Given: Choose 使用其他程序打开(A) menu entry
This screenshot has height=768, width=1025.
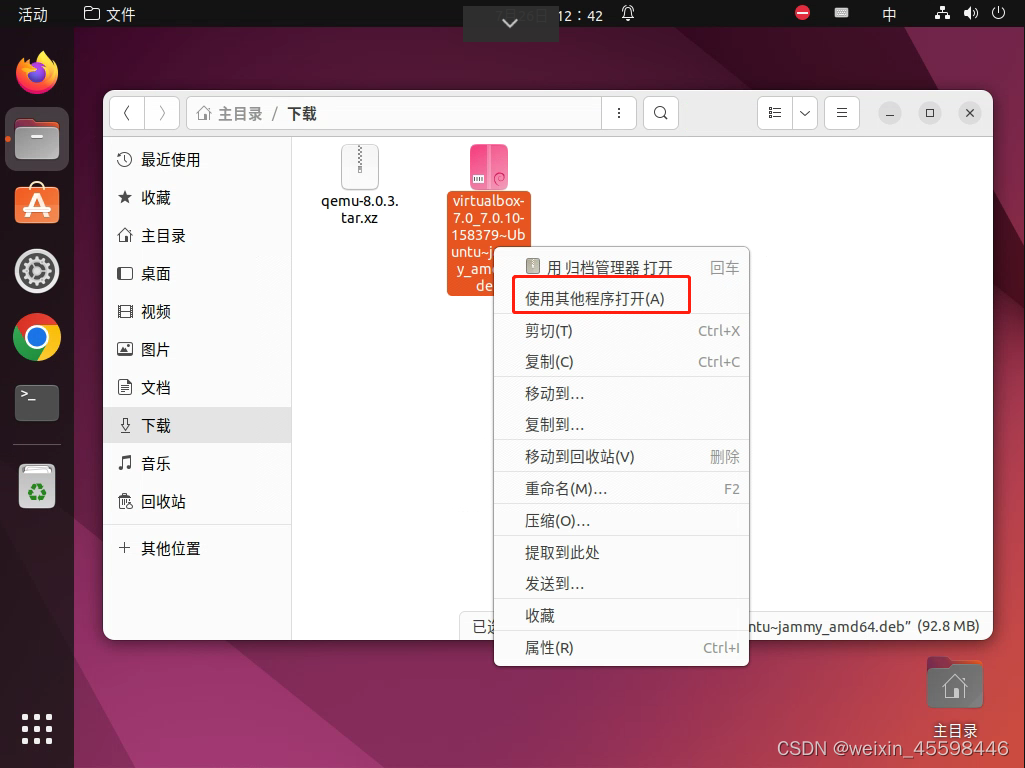Looking at the screenshot, I should tap(621, 299).
